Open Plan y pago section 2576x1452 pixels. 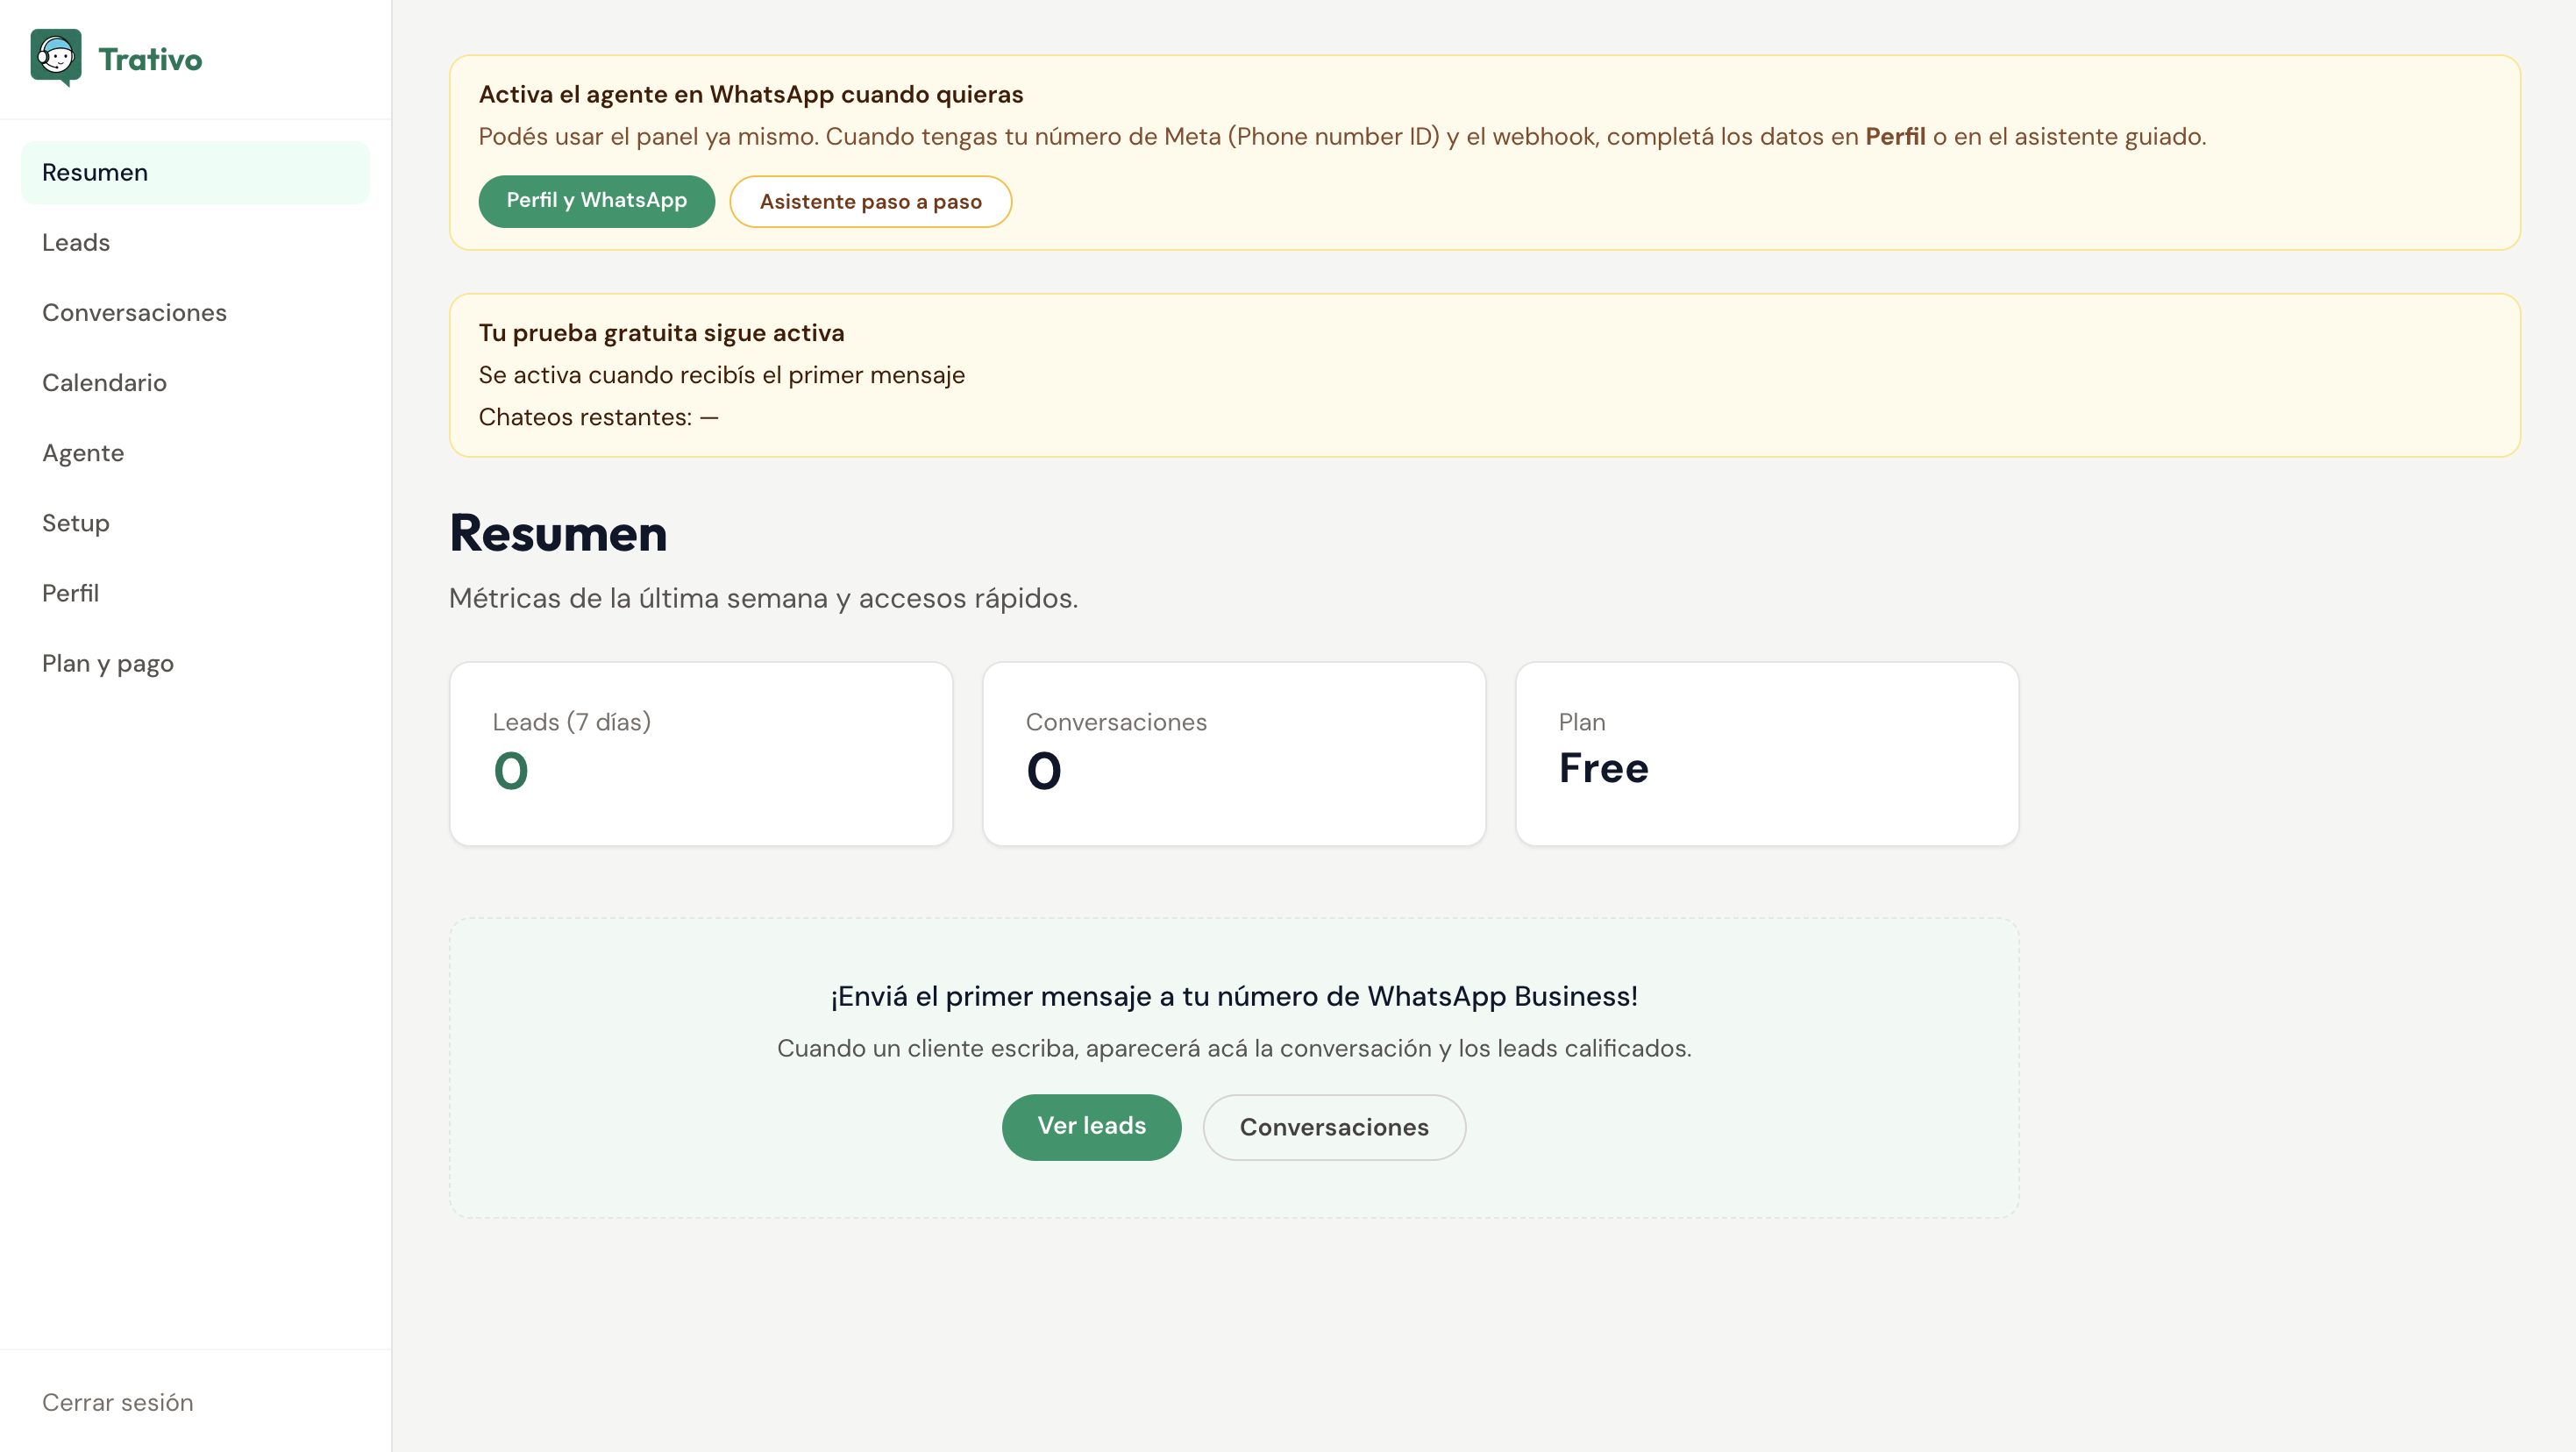[107, 662]
